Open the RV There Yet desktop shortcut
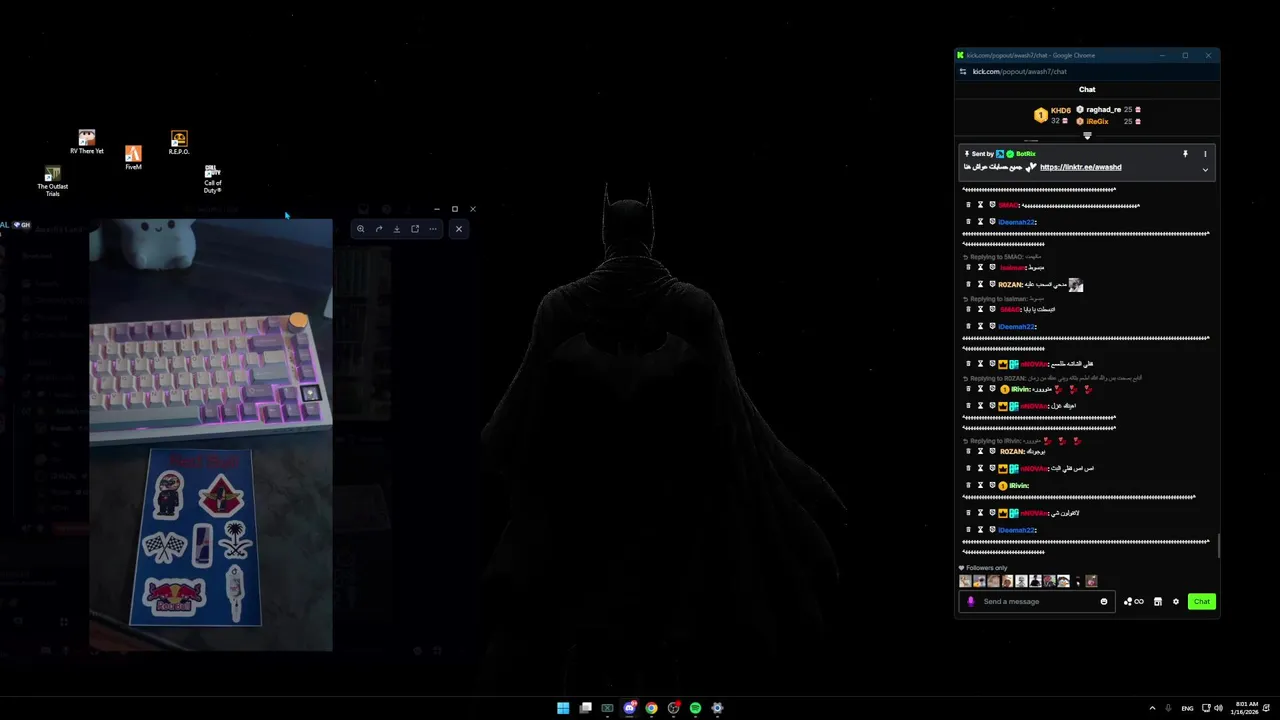The height and width of the screenshot is (720, 1280). [87, 141]
